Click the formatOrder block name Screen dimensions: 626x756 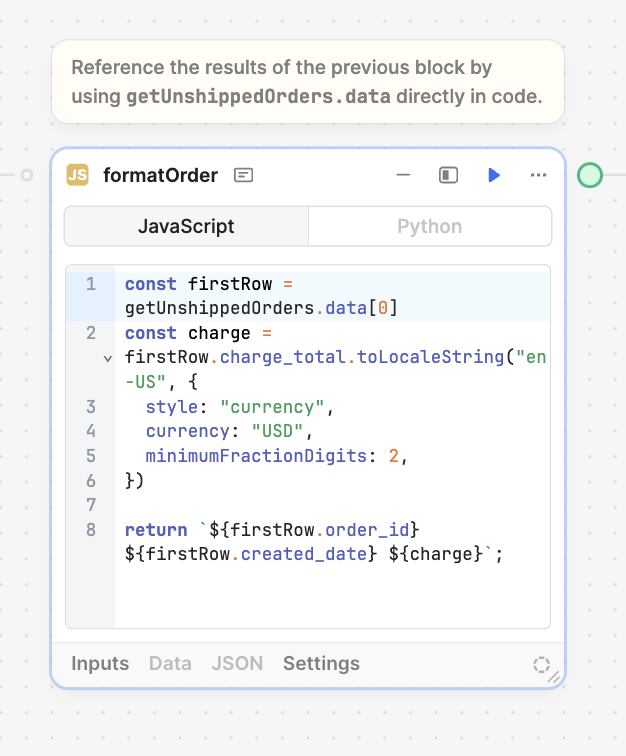(160, 175)
